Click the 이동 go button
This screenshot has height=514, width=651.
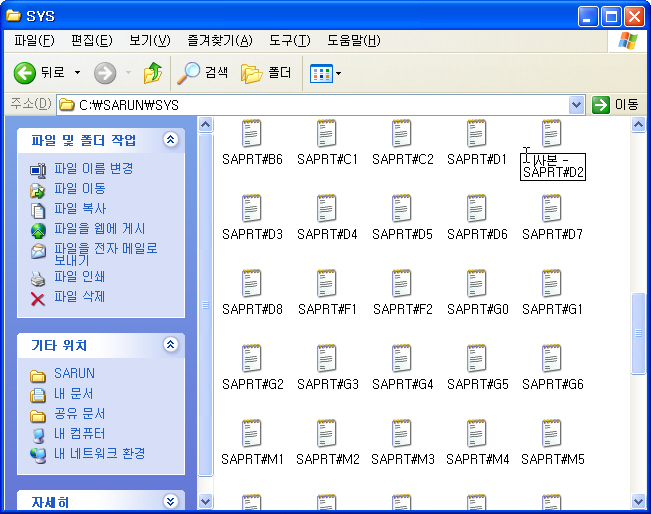[615, 105]
